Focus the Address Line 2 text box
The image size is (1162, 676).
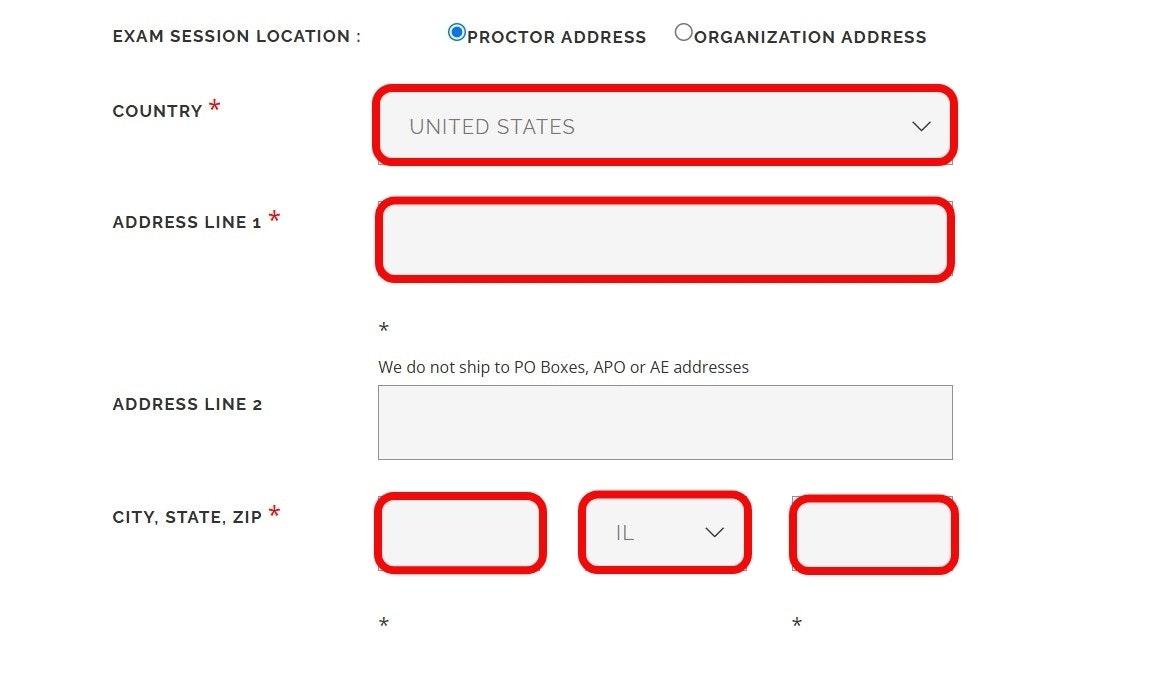click(x=664, y=422)
